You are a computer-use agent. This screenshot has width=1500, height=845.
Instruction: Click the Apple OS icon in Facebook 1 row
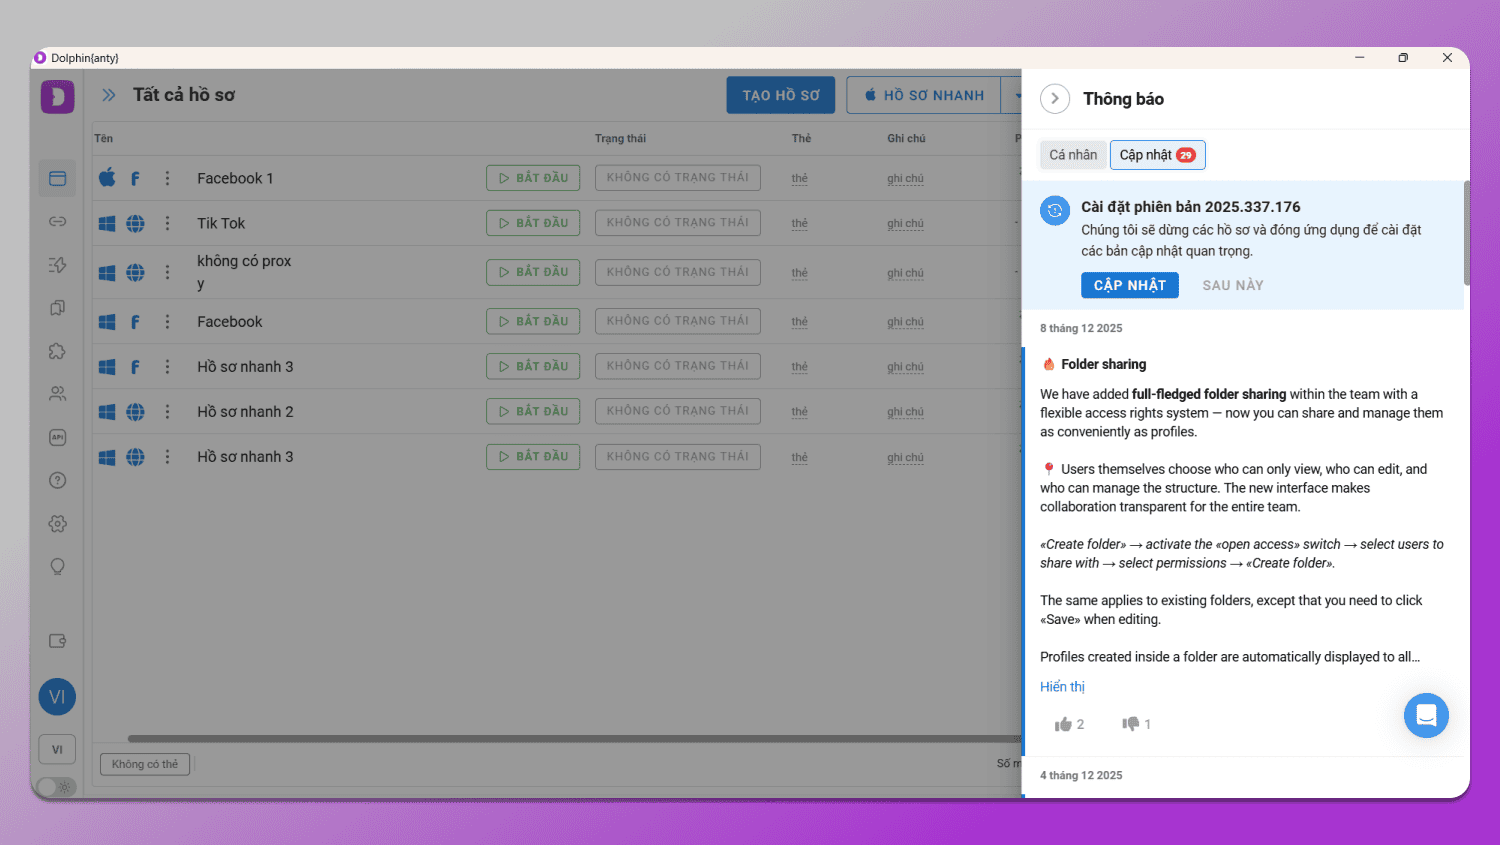pos(107,178)
